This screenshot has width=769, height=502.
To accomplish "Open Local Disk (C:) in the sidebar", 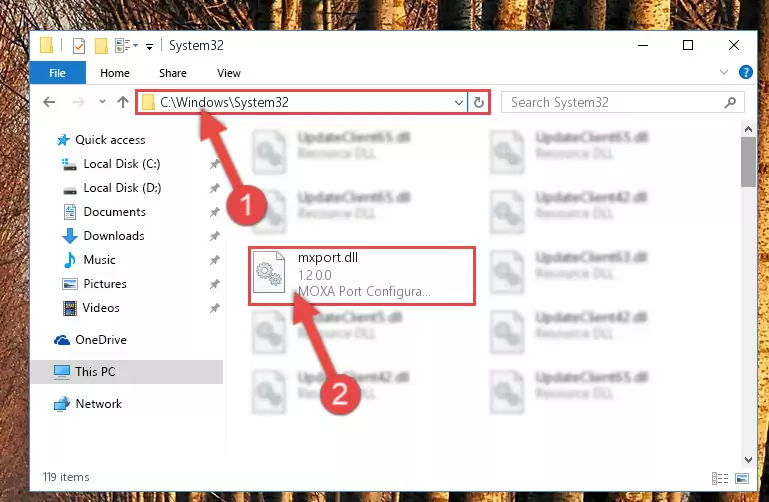I will [112, 164].
